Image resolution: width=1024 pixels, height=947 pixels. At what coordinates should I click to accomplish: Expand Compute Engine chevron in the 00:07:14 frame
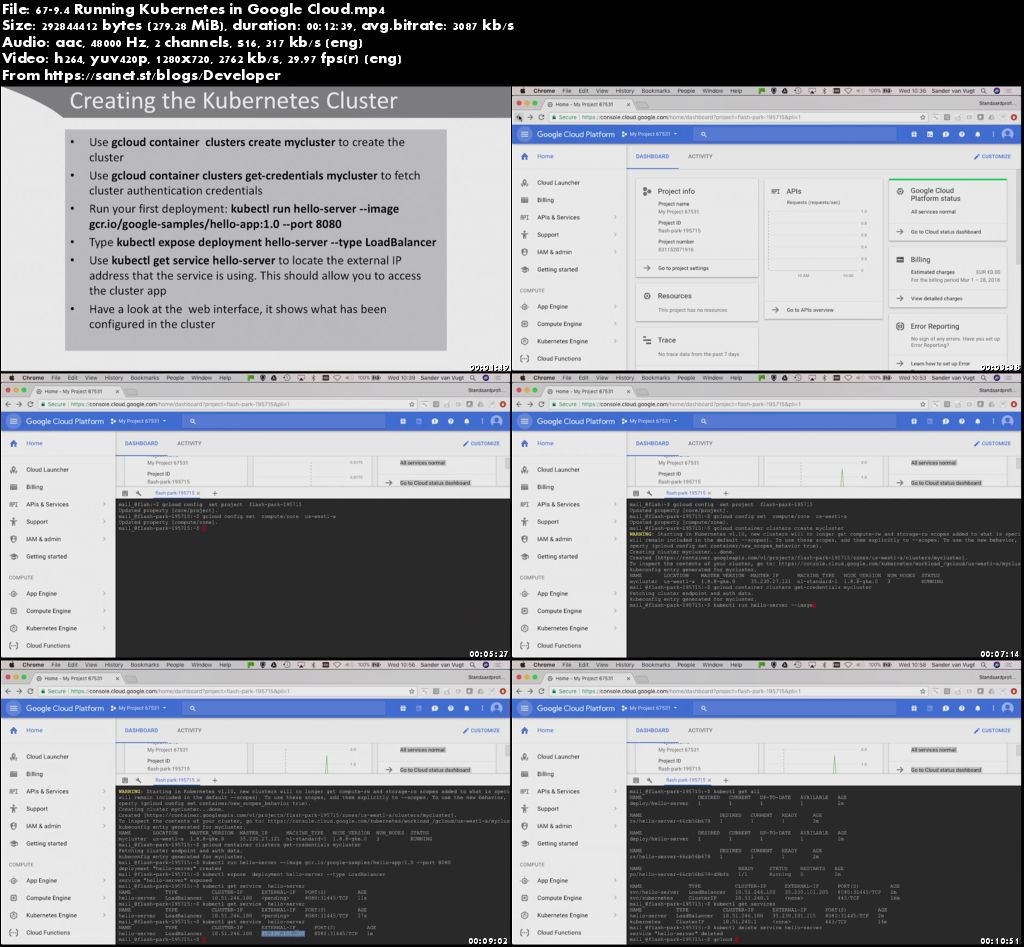(615, 611)
